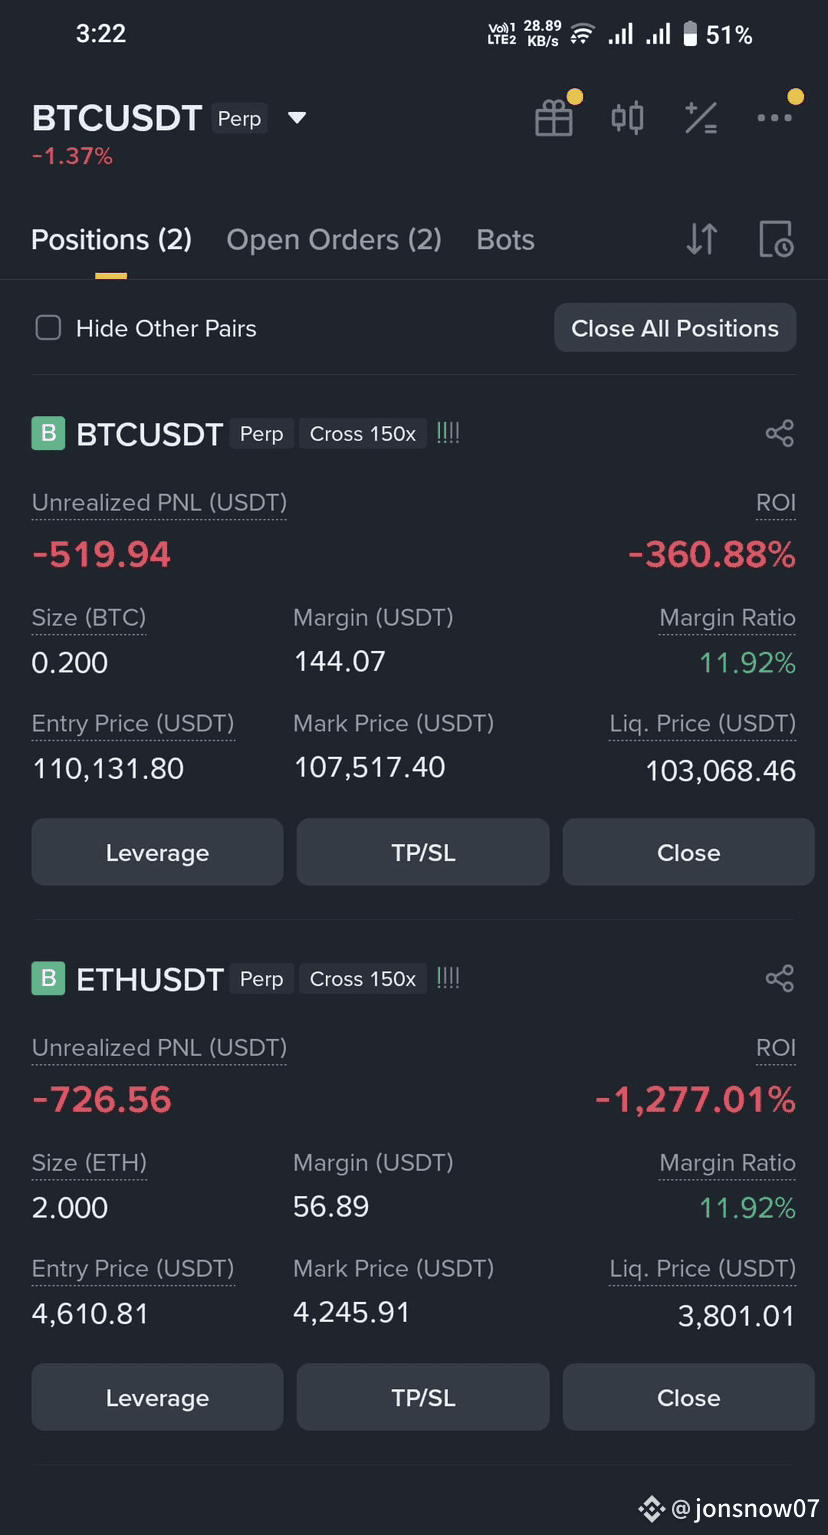Open the plus-minus calculator icon
The height and width of the screenshot is (1535, 828).
(701, 118)
